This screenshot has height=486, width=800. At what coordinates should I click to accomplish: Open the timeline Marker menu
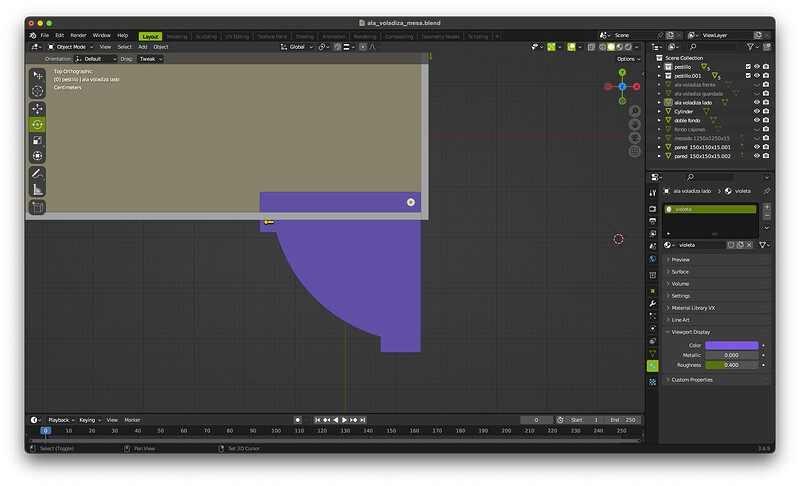point(132,420)
